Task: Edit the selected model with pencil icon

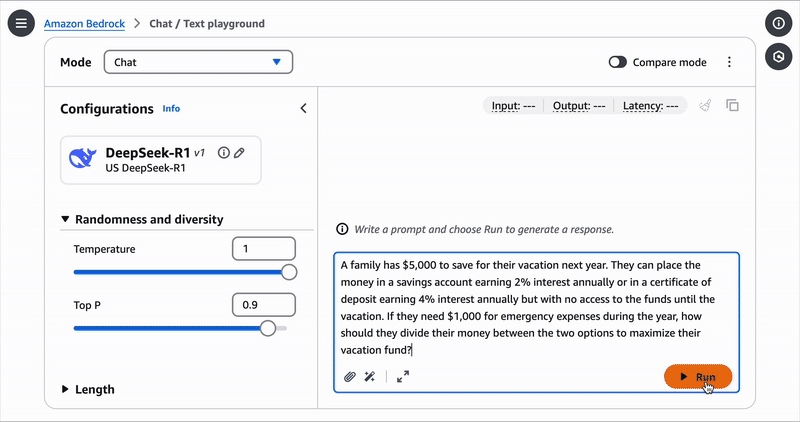Action: (239, 153)
